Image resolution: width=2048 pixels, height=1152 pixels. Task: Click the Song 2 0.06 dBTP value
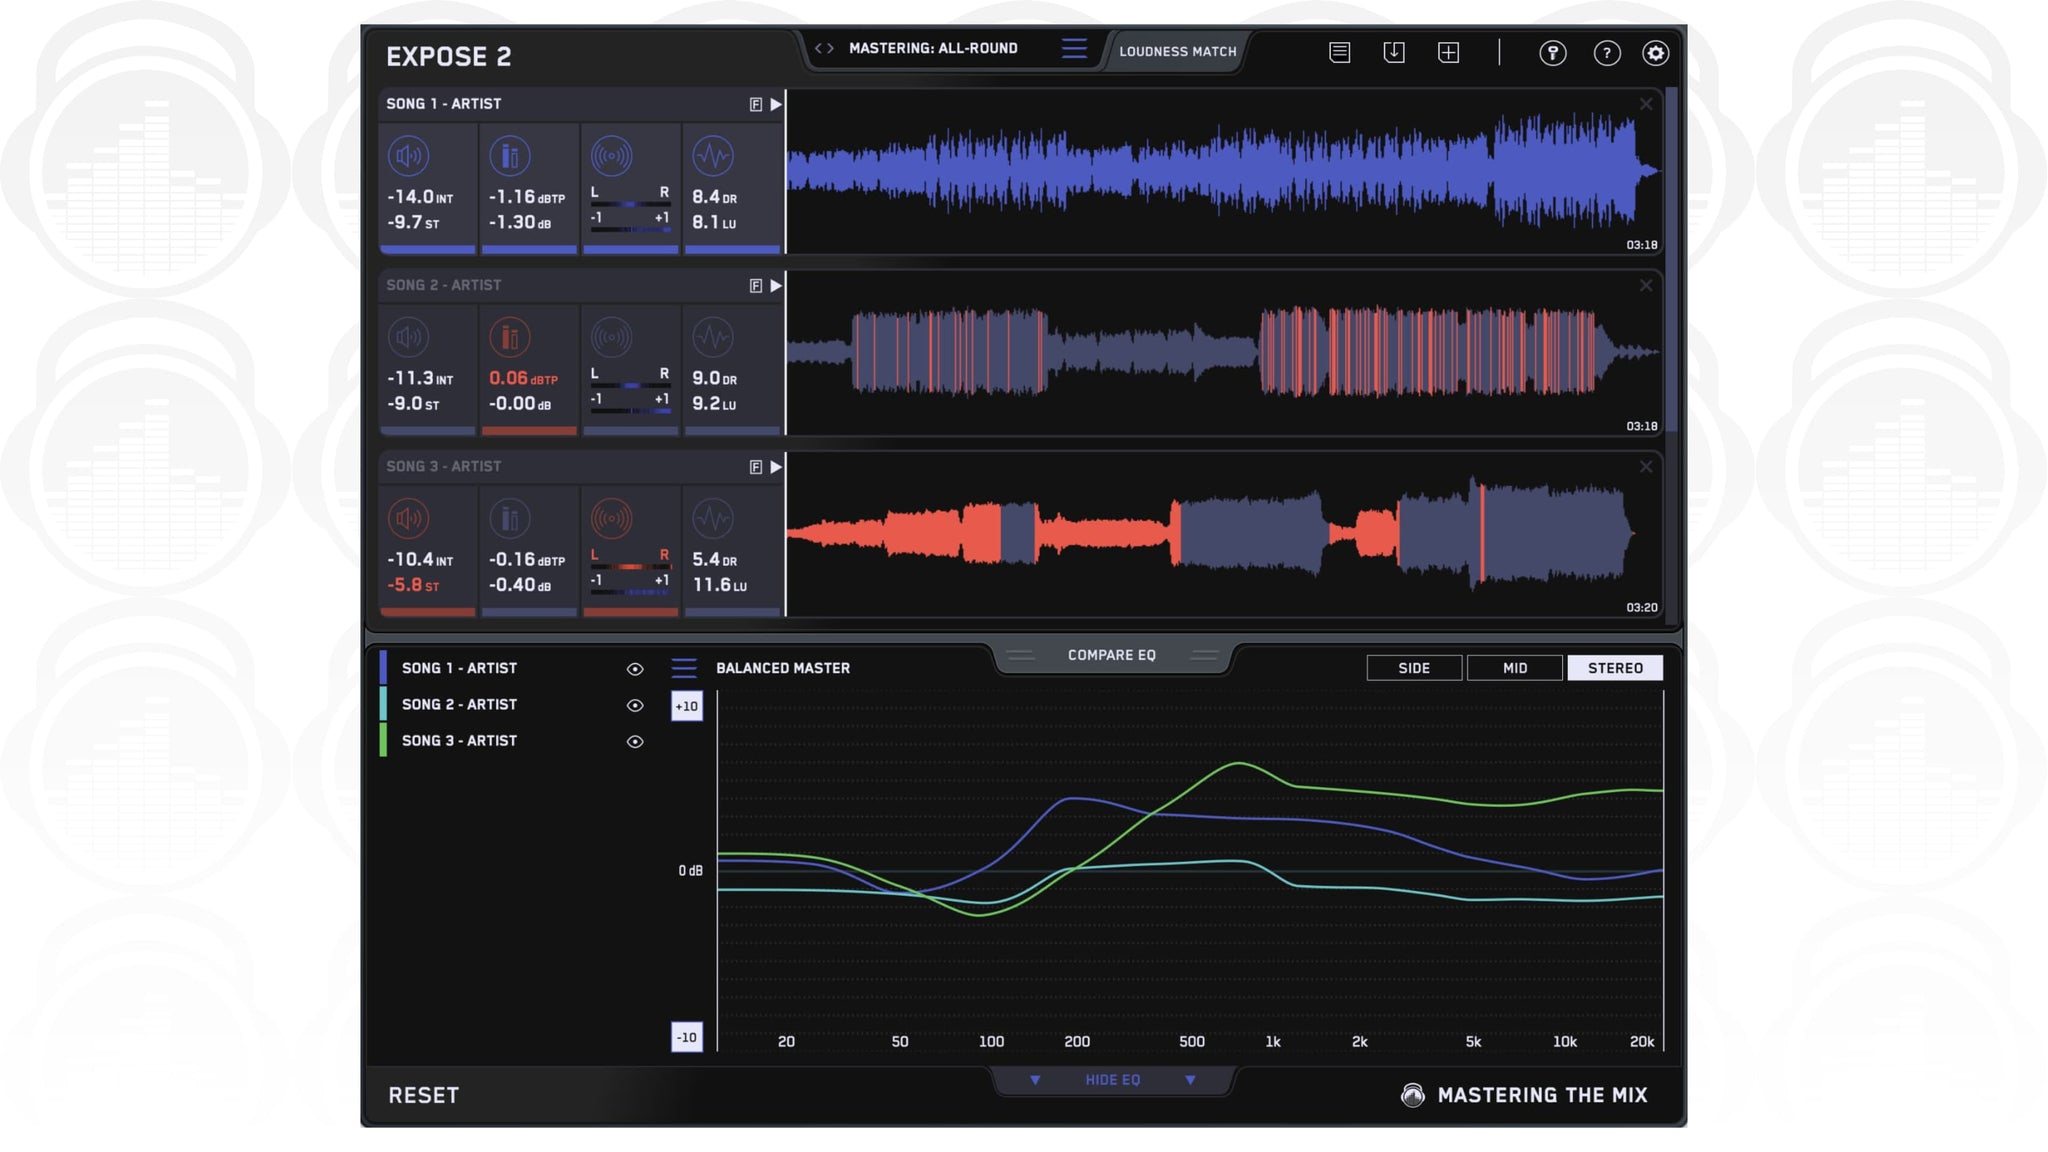pos(523,378)
